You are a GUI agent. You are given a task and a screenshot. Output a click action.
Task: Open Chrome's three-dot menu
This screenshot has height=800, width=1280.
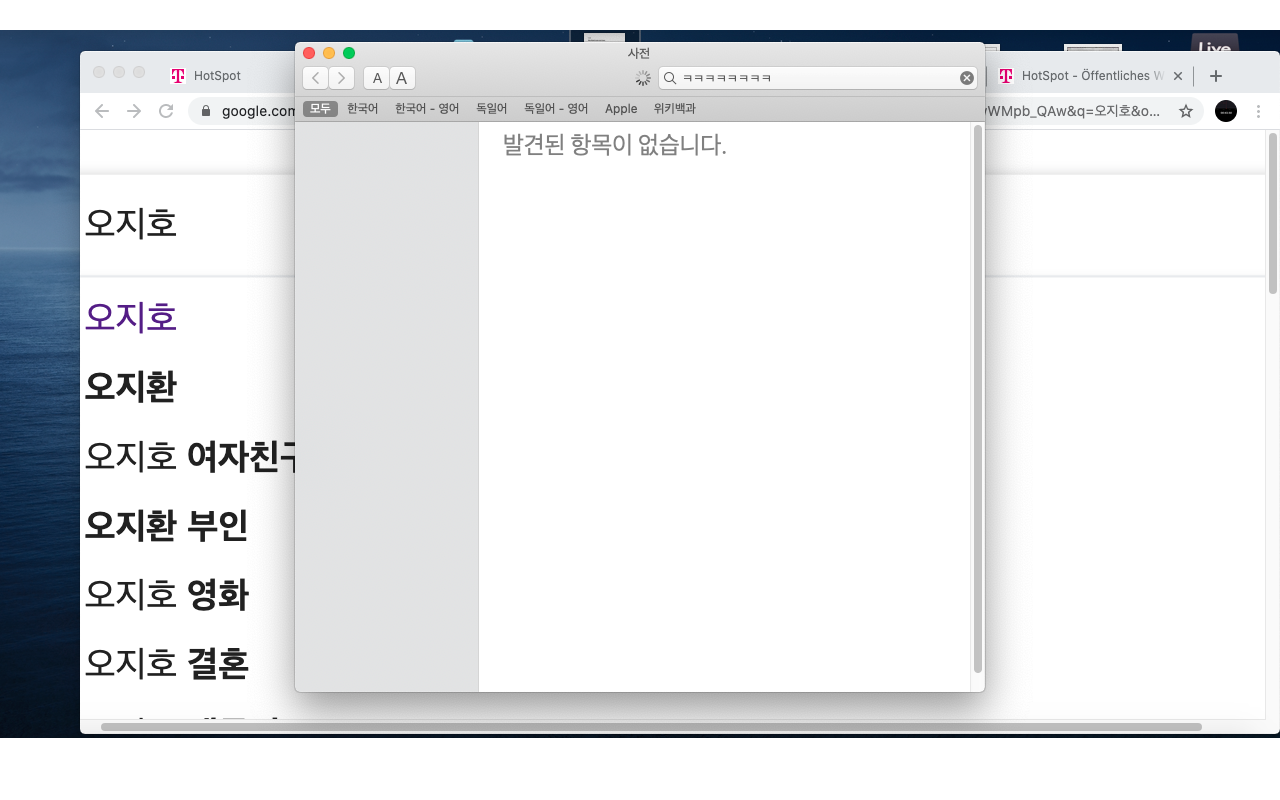click(x=1259, y=111)
